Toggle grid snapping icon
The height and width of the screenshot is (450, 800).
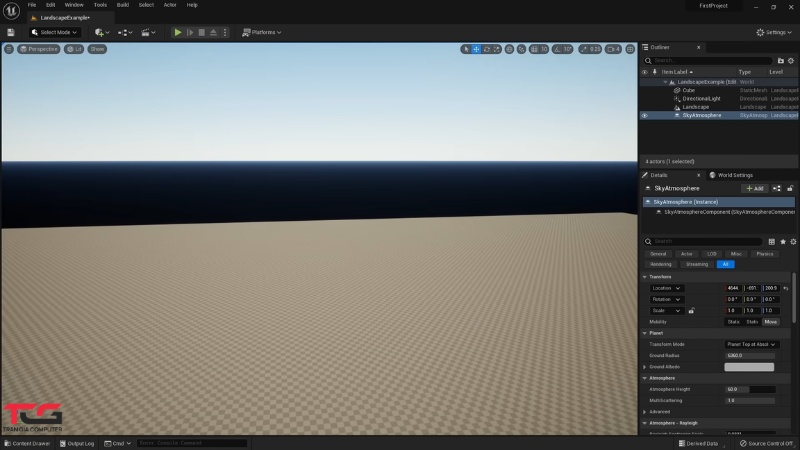[x=534, y=49]
